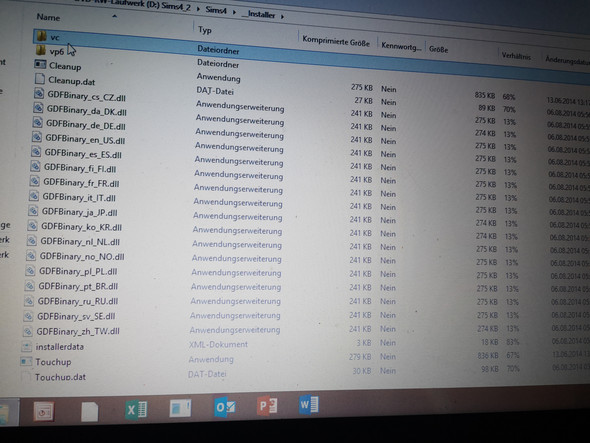Select the vc folder icon
The image size is (590, 443).
coord(42,36)
